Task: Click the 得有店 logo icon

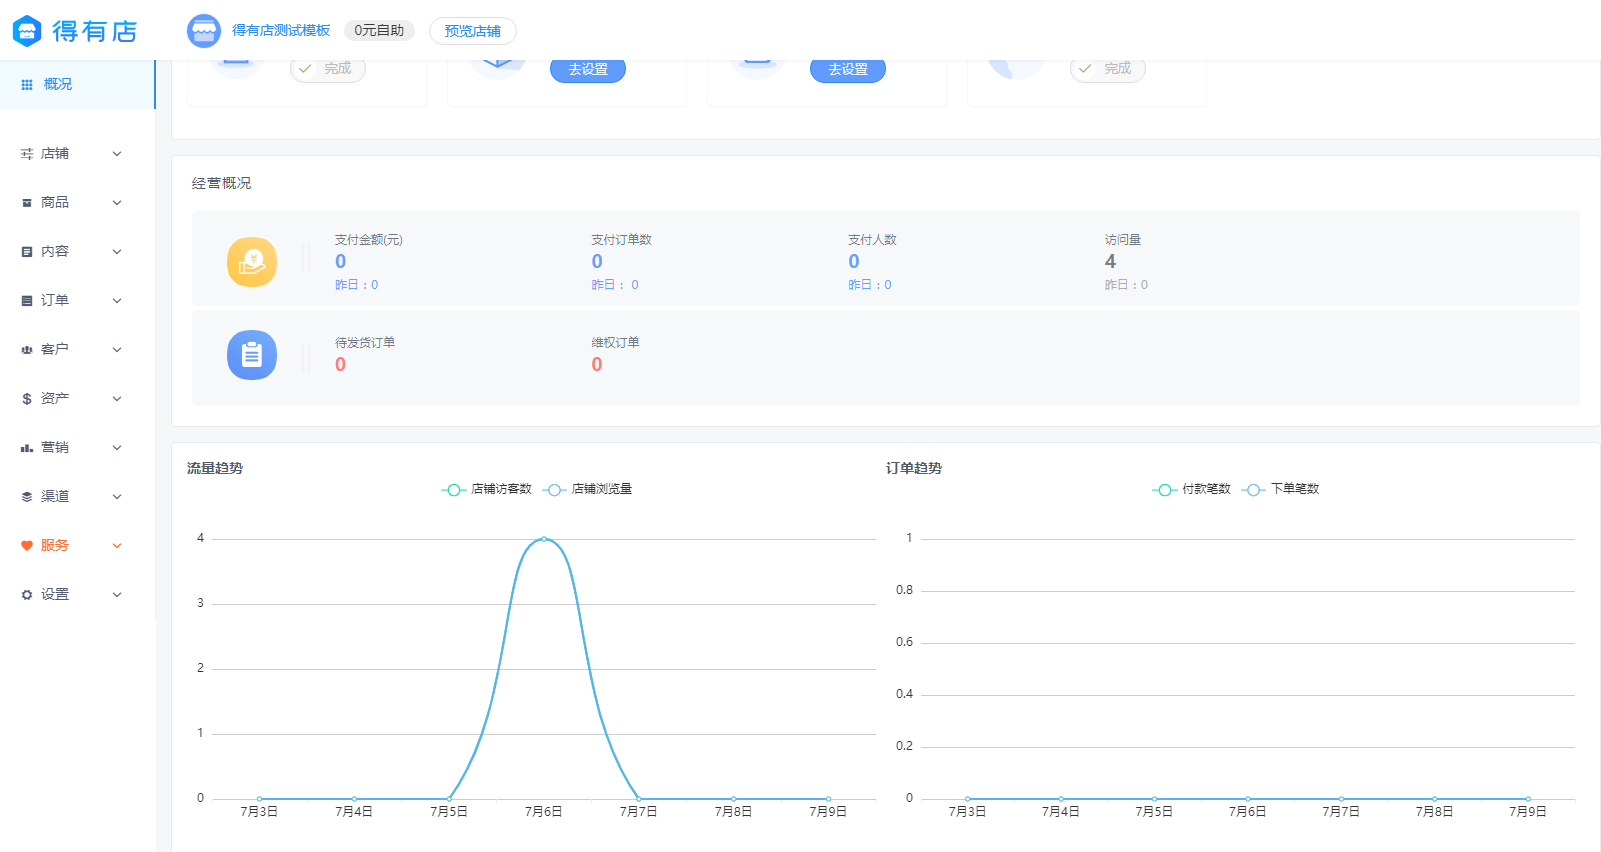Action: coord(27,31)
